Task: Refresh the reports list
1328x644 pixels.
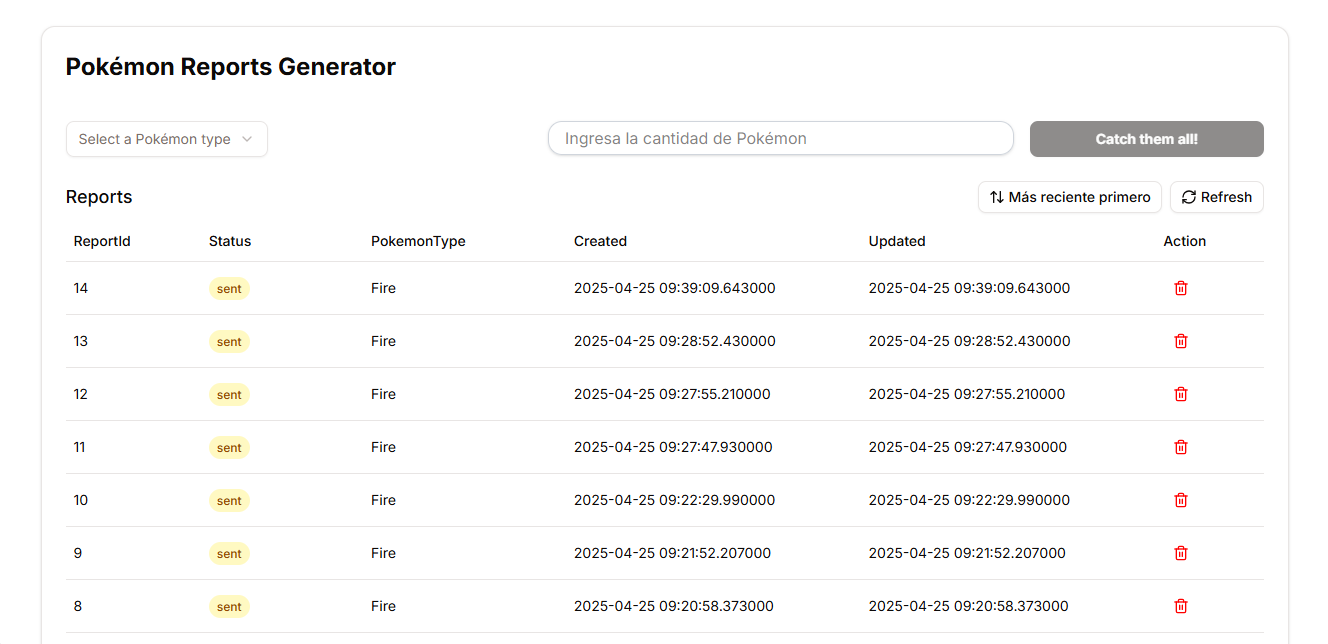Action: [1216, 197]
